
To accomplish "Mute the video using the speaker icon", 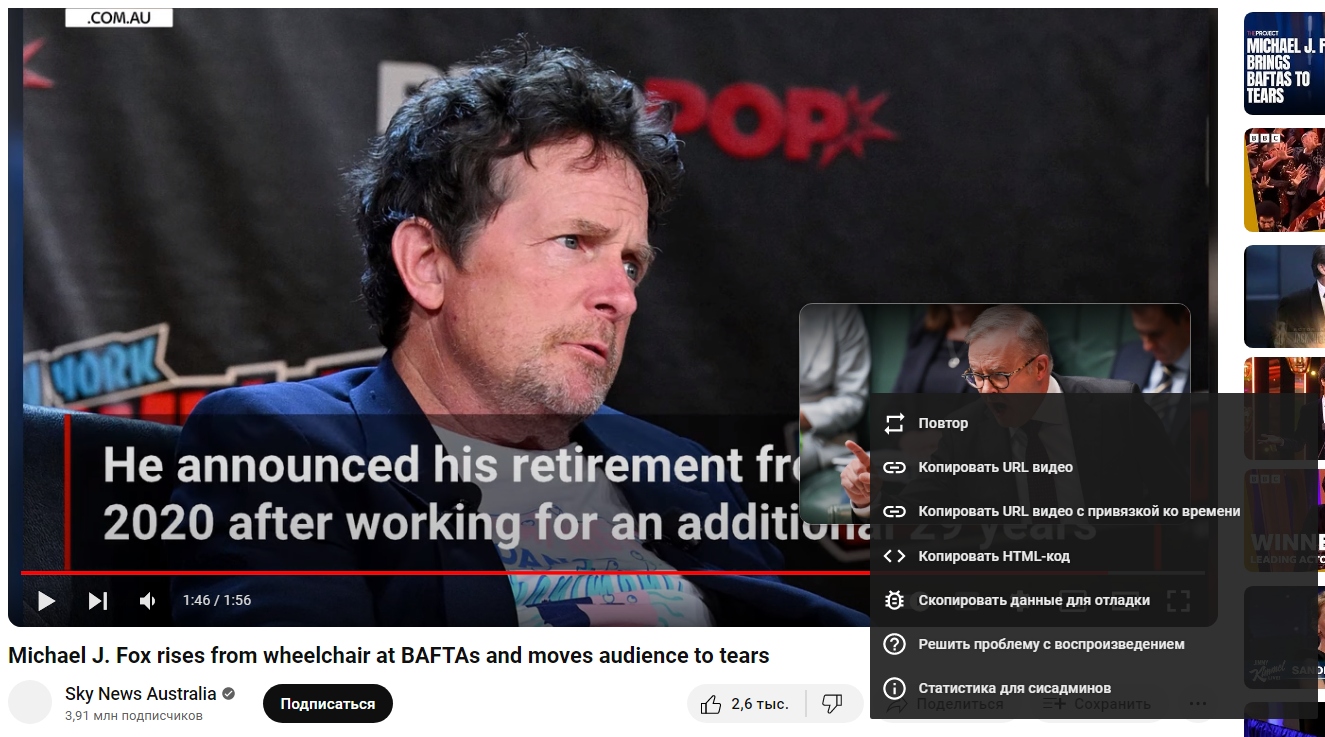I will 148,601.
